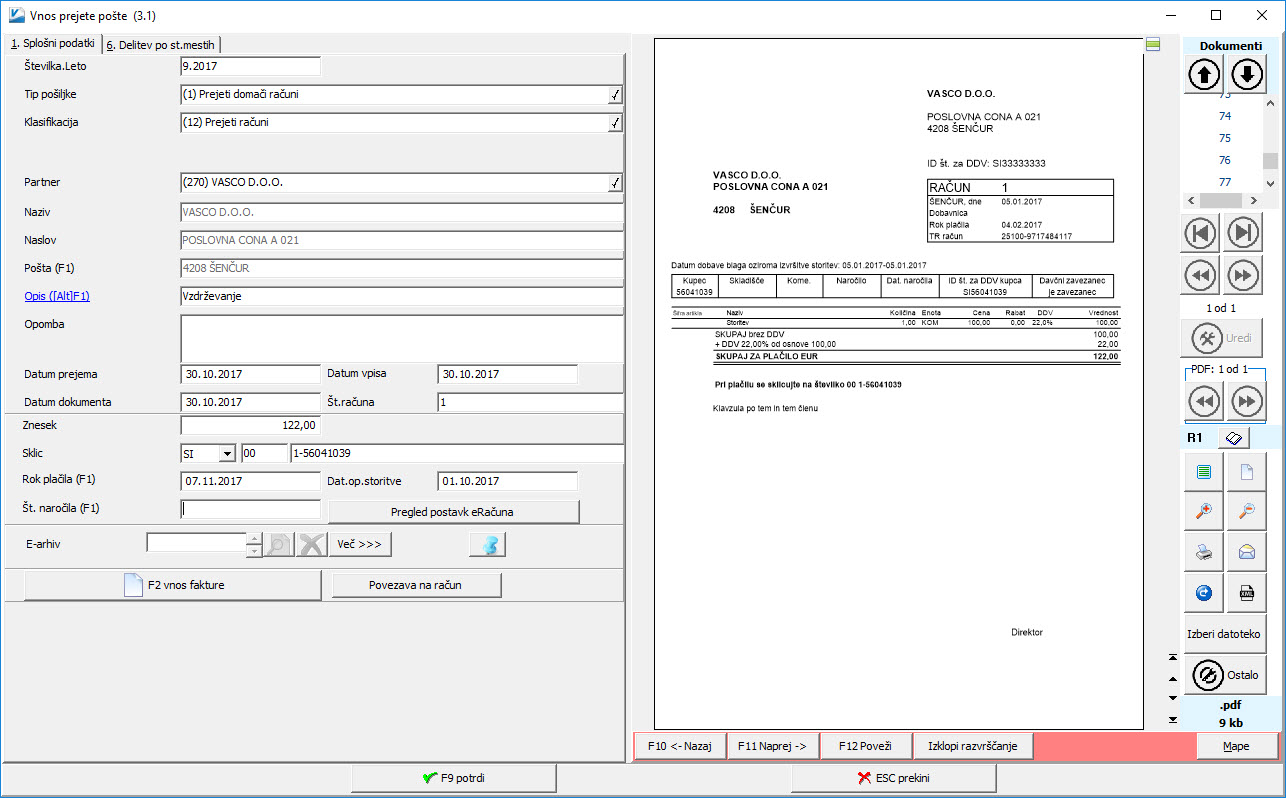The image size is (1286, 798).
Task: Nudge preview up with small up triangle
Action: [x=1173, y=677]
